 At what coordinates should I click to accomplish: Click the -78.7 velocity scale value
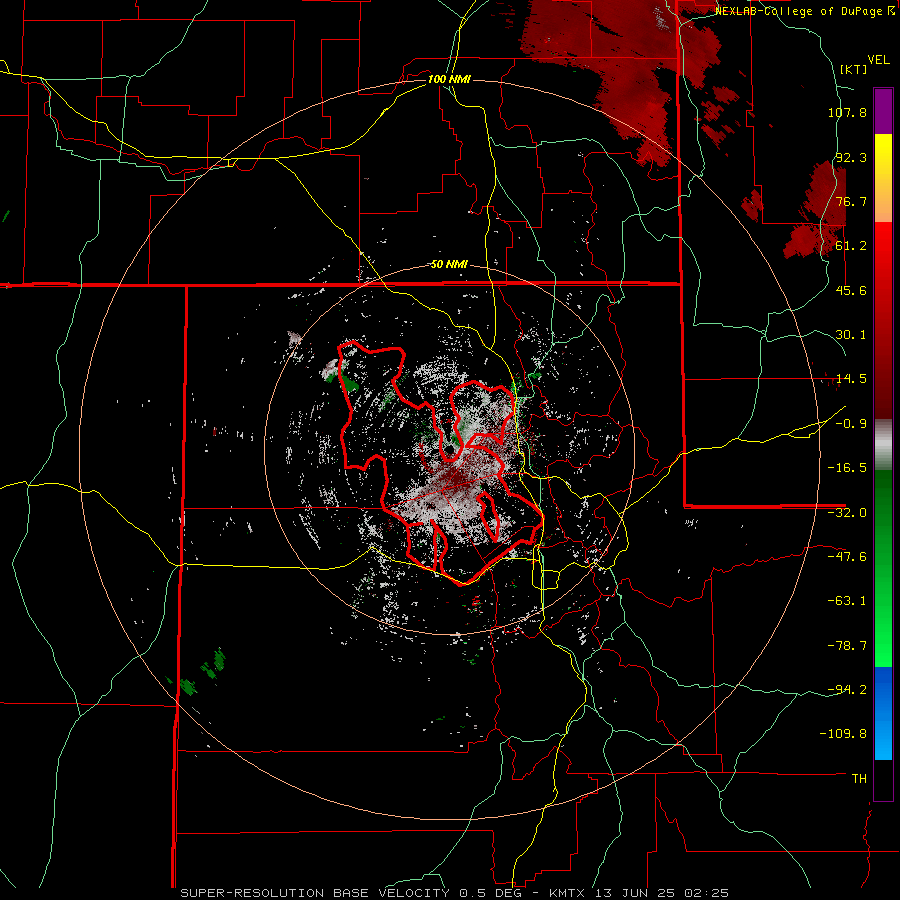(x=847, y=646)
